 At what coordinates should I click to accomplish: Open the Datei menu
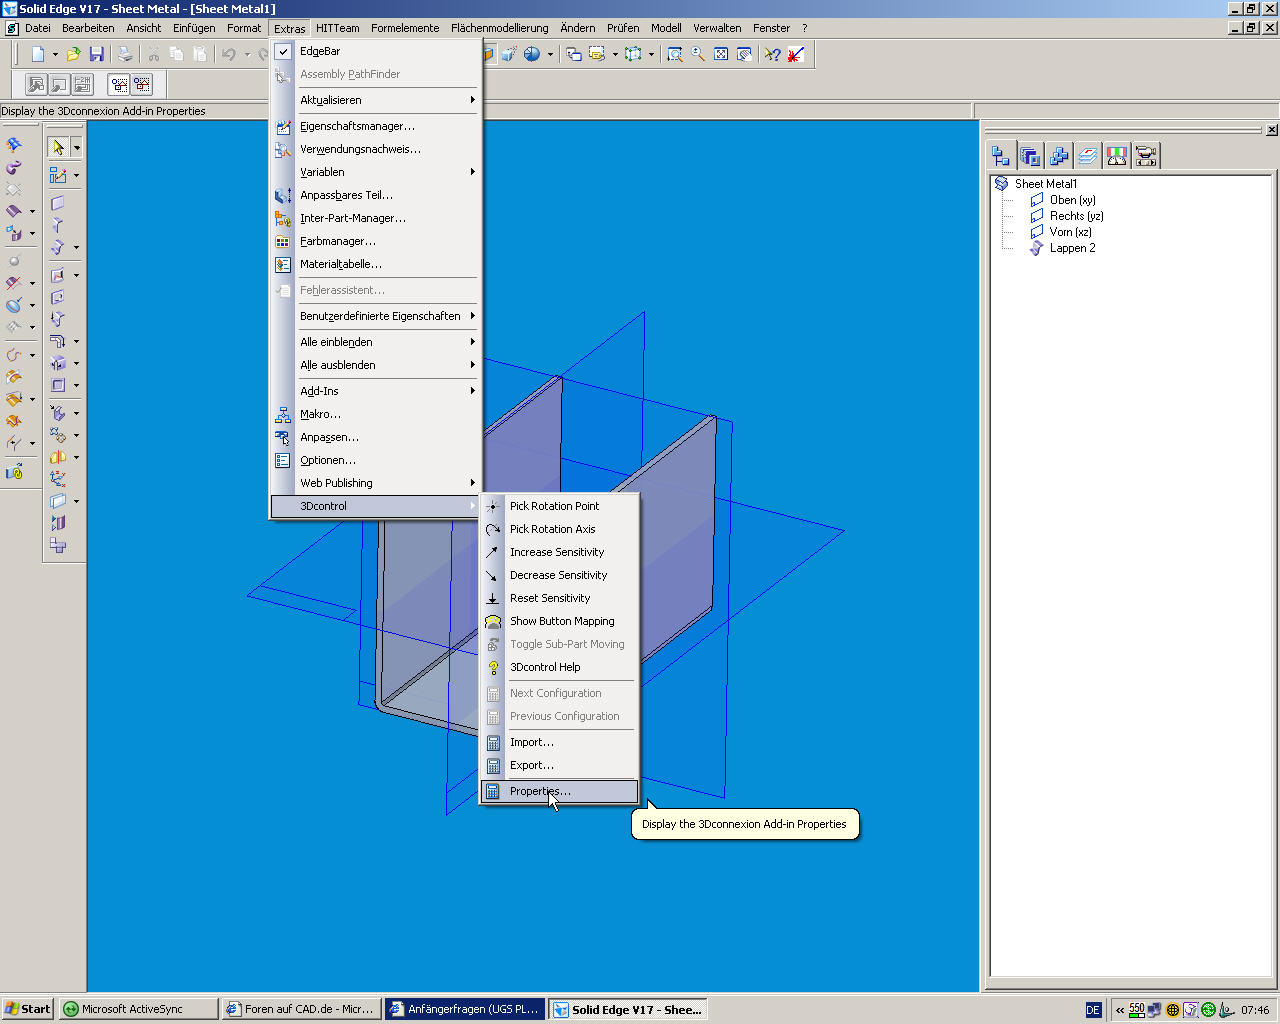(x=38, y=28)
